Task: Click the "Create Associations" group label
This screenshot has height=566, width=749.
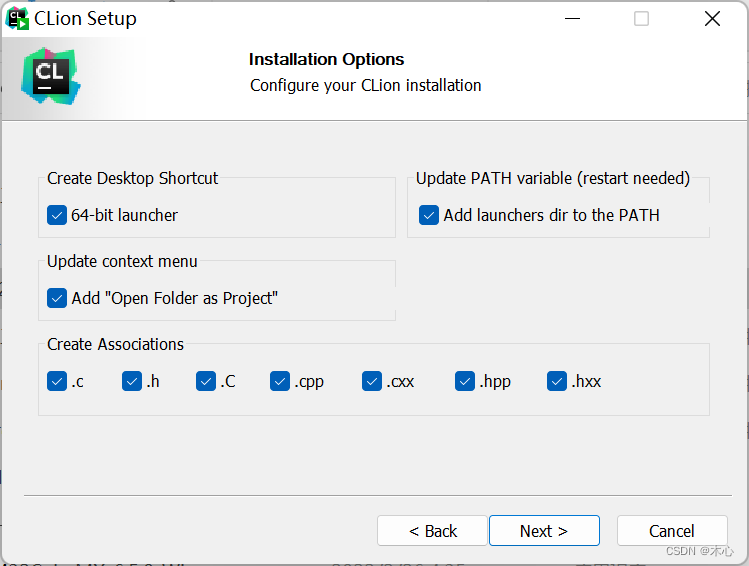Action: pyautogui.click(x=115, y=344)
